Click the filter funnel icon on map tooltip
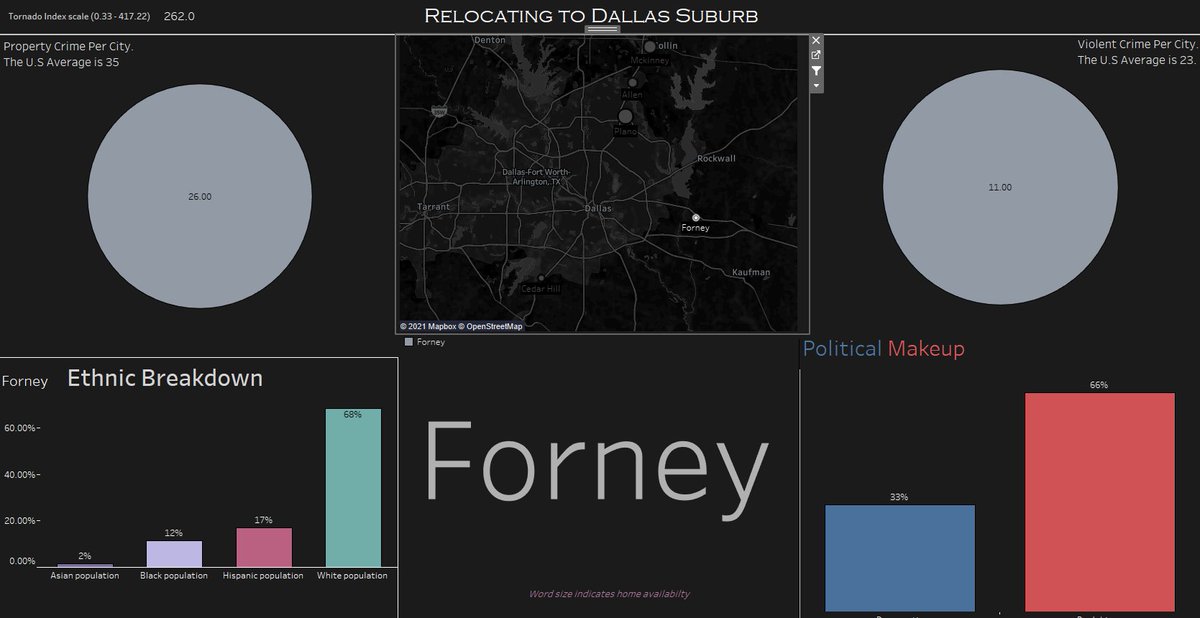Image resolution: width=1200 pixels, height=618 pixels. pos(816,70)
